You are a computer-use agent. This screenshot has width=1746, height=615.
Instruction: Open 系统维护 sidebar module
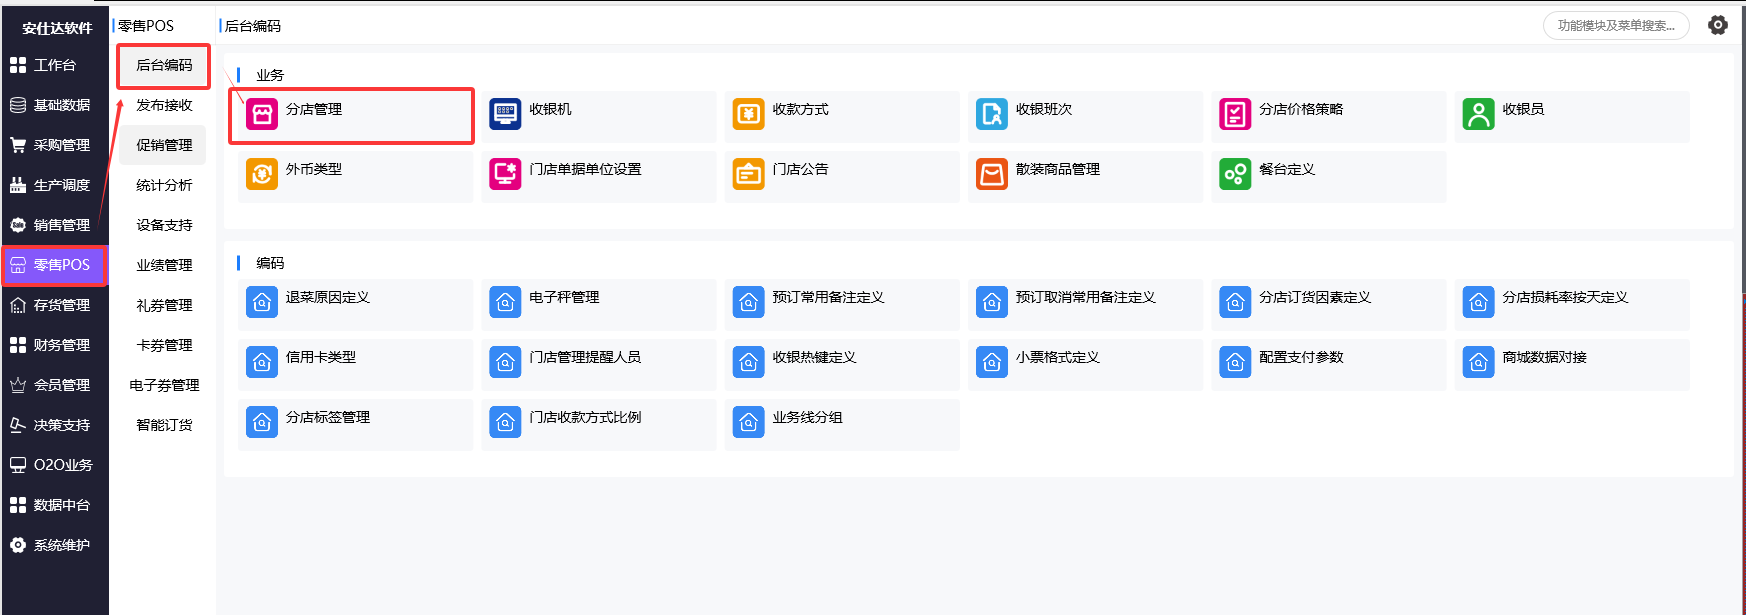(x=54, y=545)
